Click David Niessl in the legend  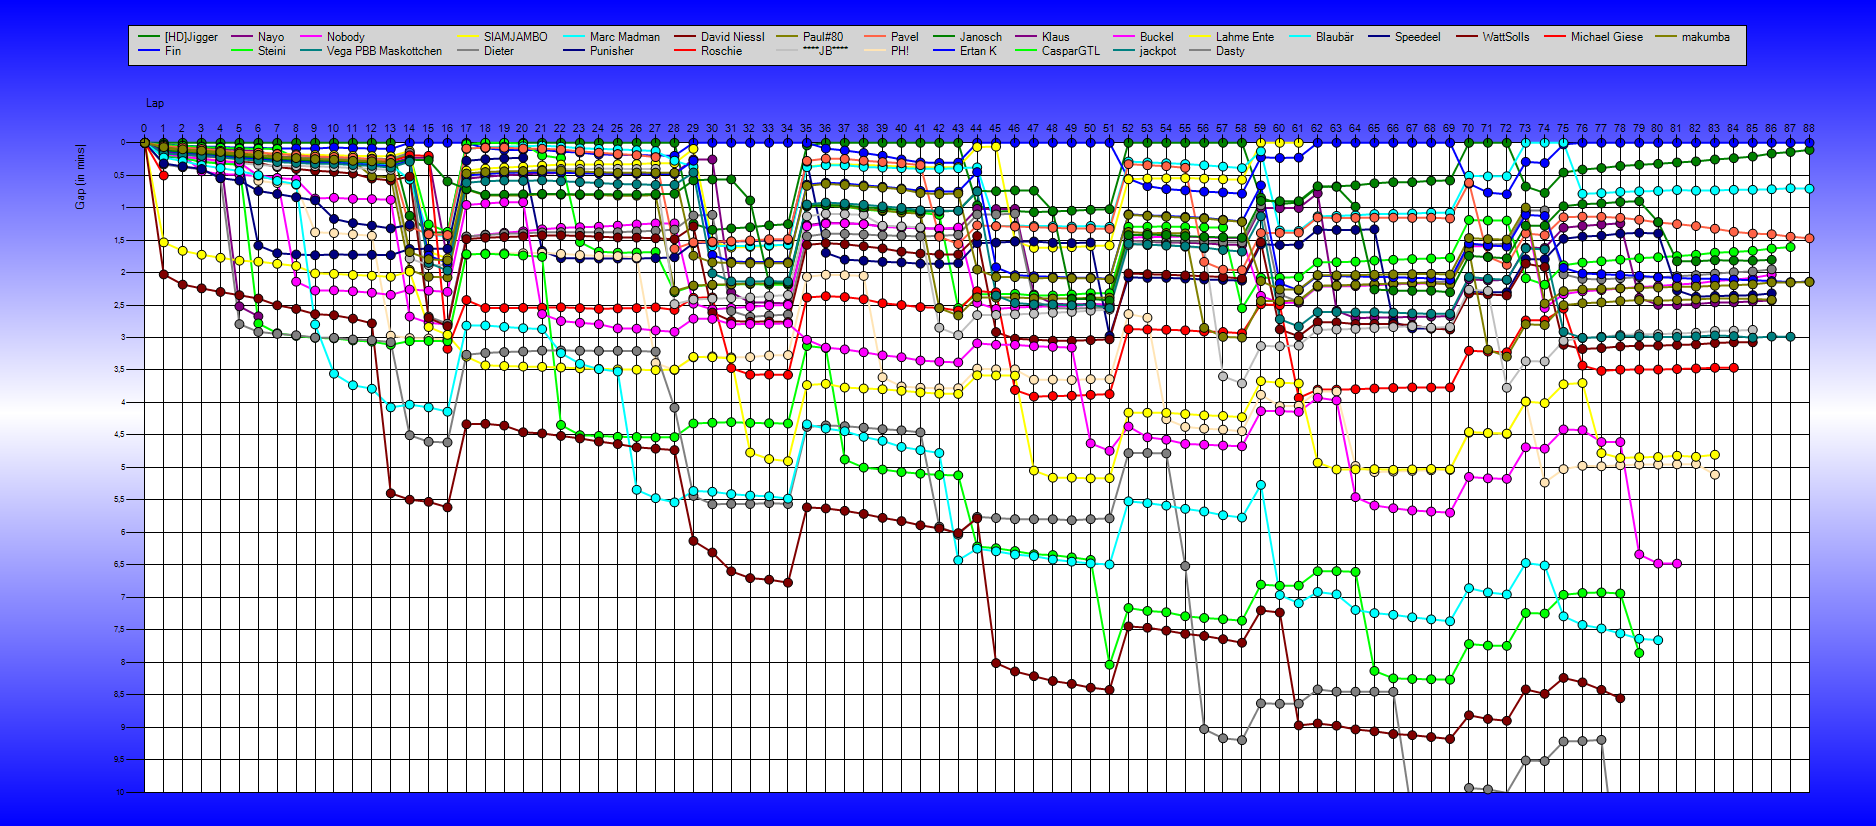coord(720,37)
